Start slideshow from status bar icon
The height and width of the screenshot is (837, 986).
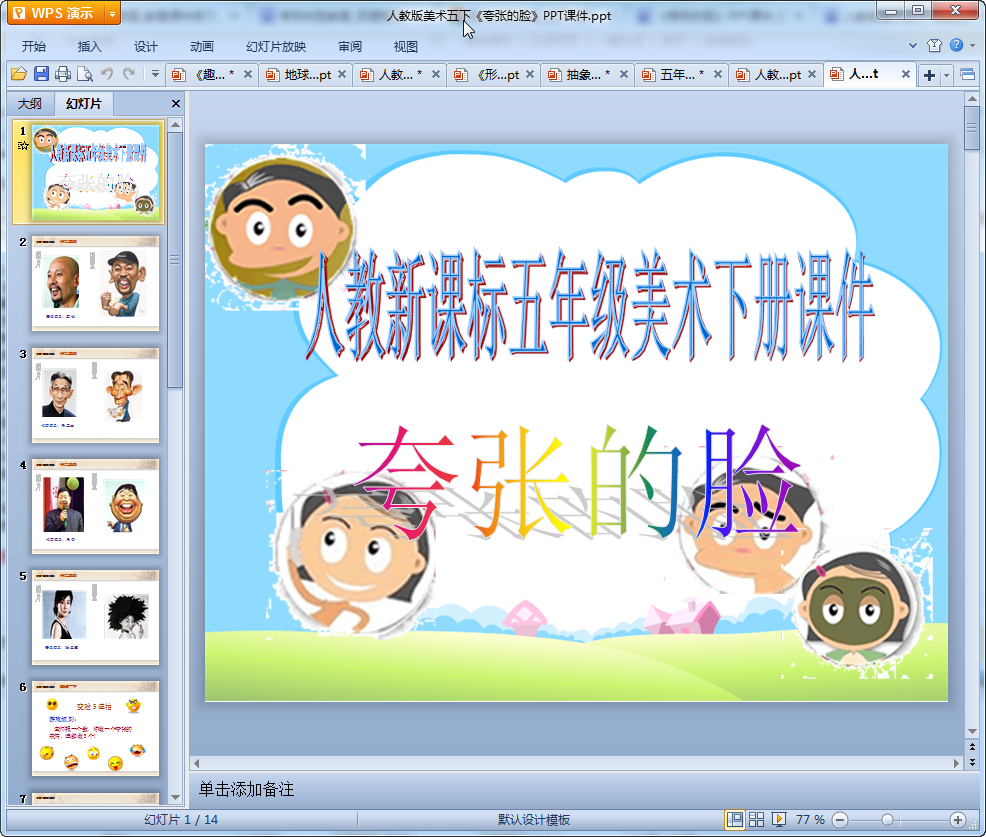(778, 819)
